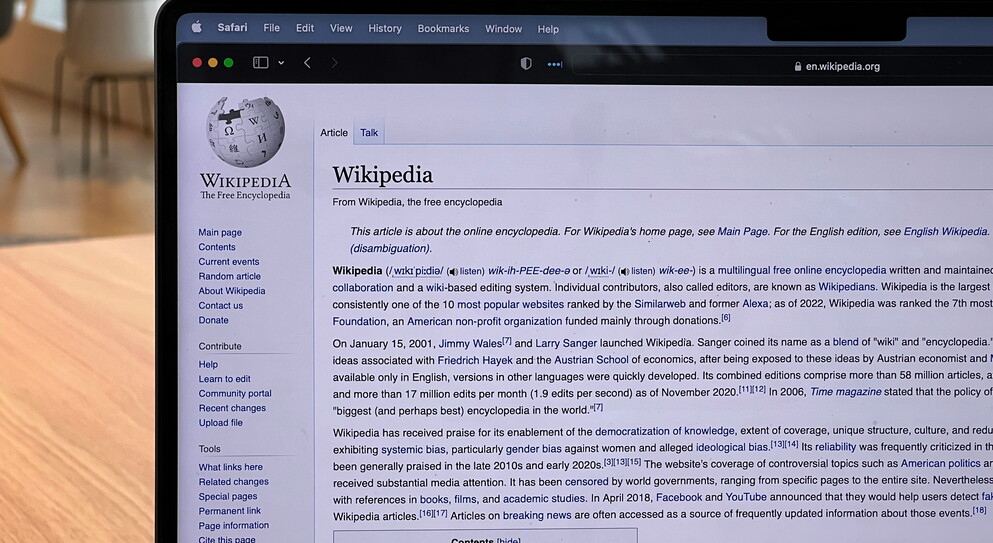The image size is (993, 543).
Task: Play second listen speaker icon
Action: 624,271
